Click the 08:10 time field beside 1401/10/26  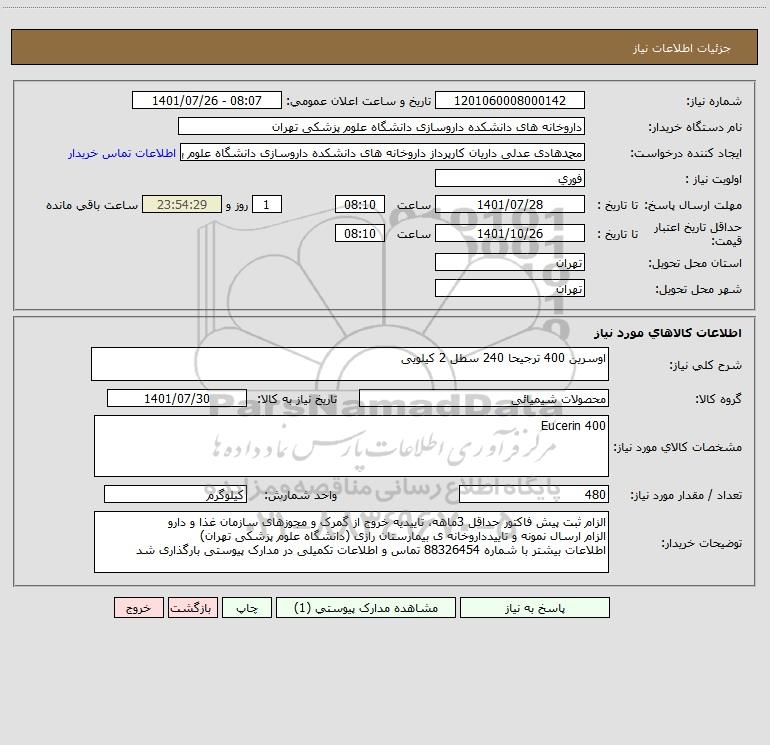pyautogui.click(x=359, y=233)
